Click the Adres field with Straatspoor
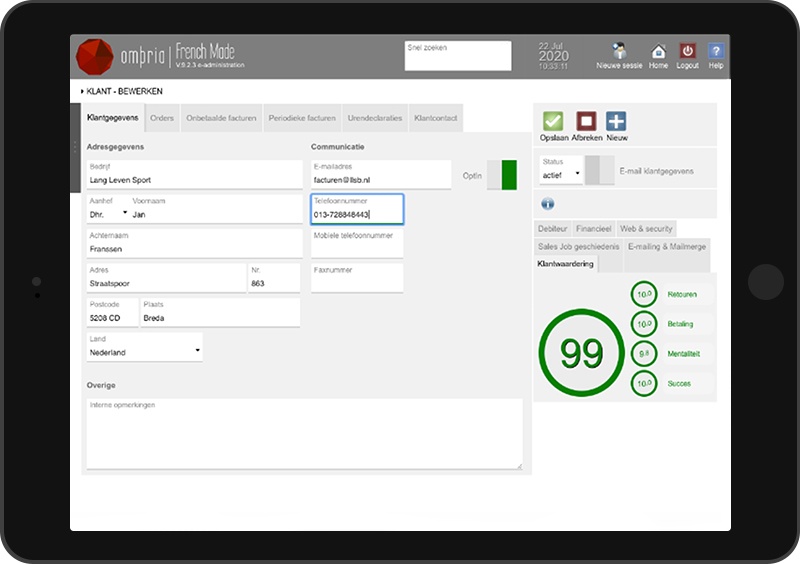The image size is (800, 564). click(x=166, y=278)
